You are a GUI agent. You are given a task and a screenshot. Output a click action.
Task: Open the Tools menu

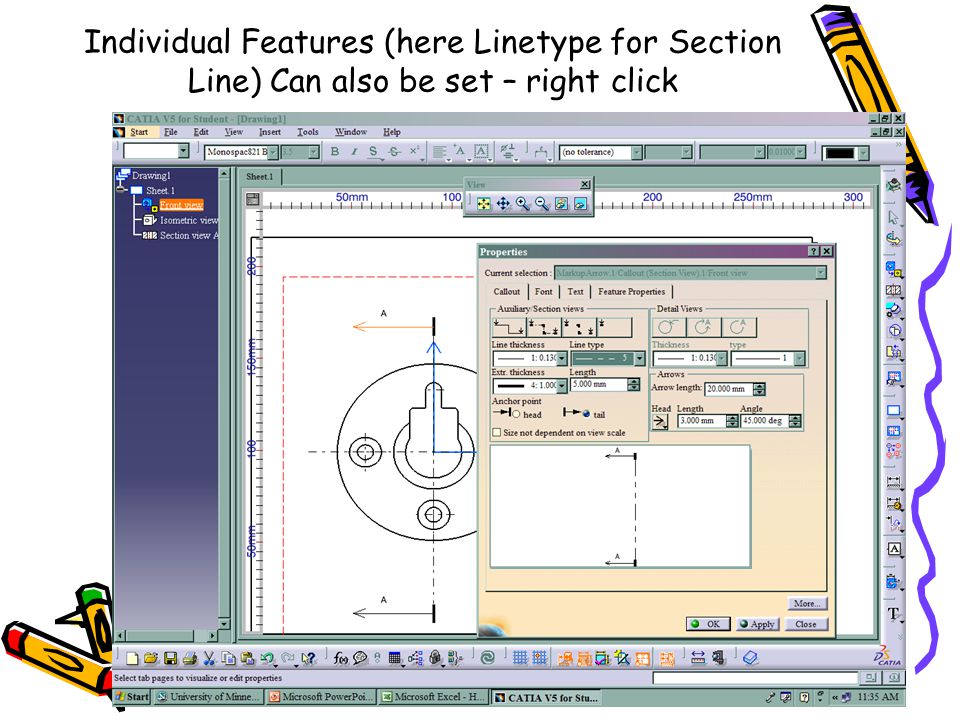(307, 132)
